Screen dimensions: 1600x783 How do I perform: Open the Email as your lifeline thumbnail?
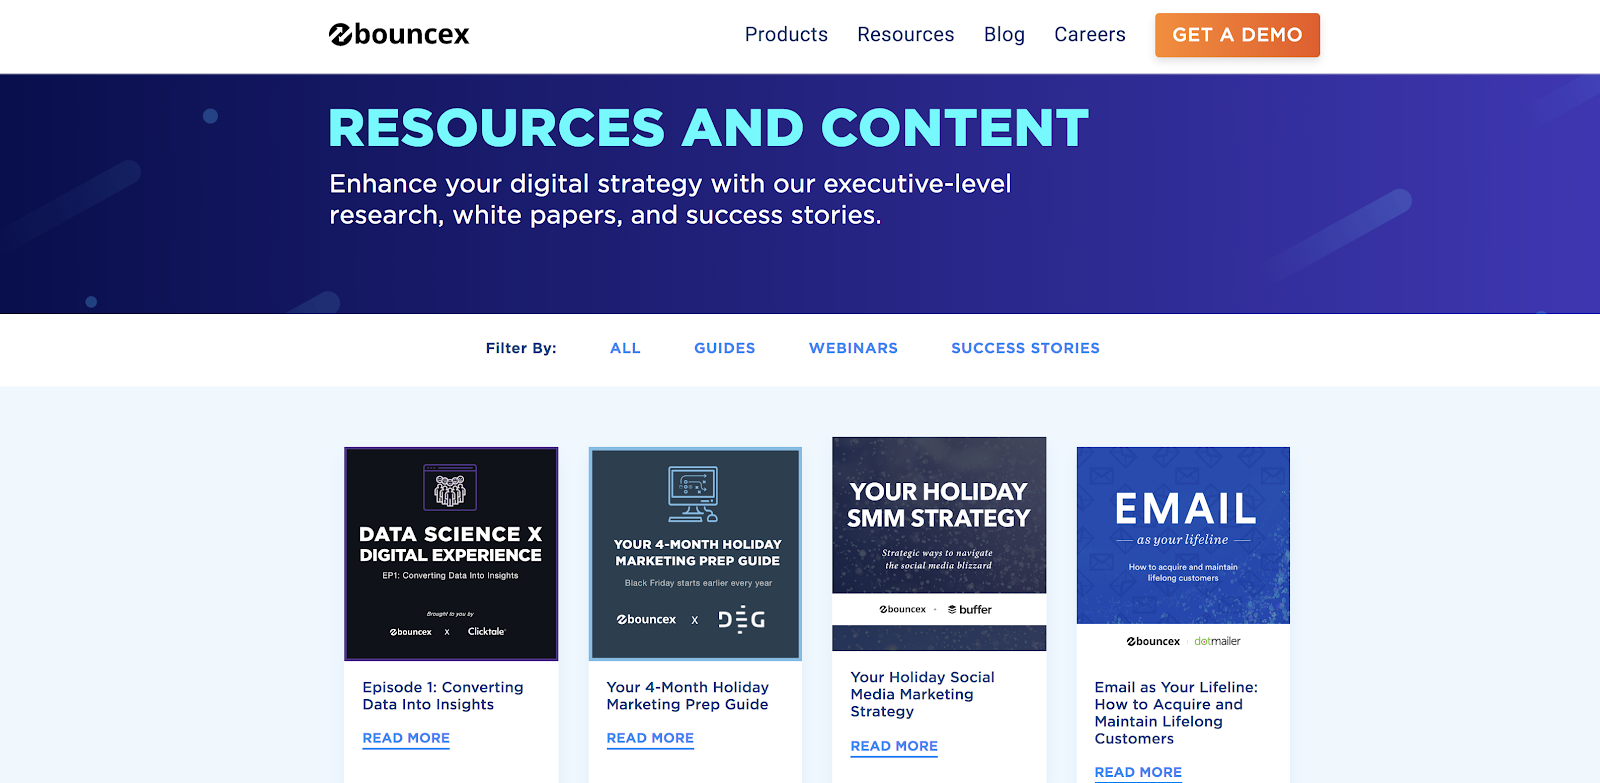coord(1183,553)
